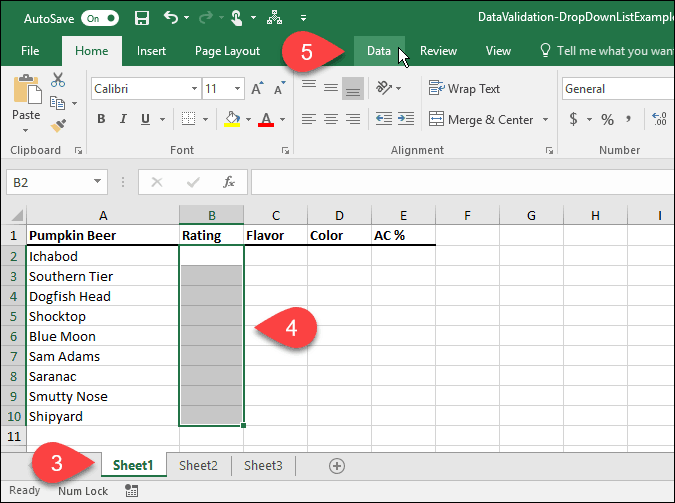Image resolution: width=675 pixels, height=503 pixels.
Task: Click Decrease Font Size icon
Action: pyautogui.click(x=280, y=88)
